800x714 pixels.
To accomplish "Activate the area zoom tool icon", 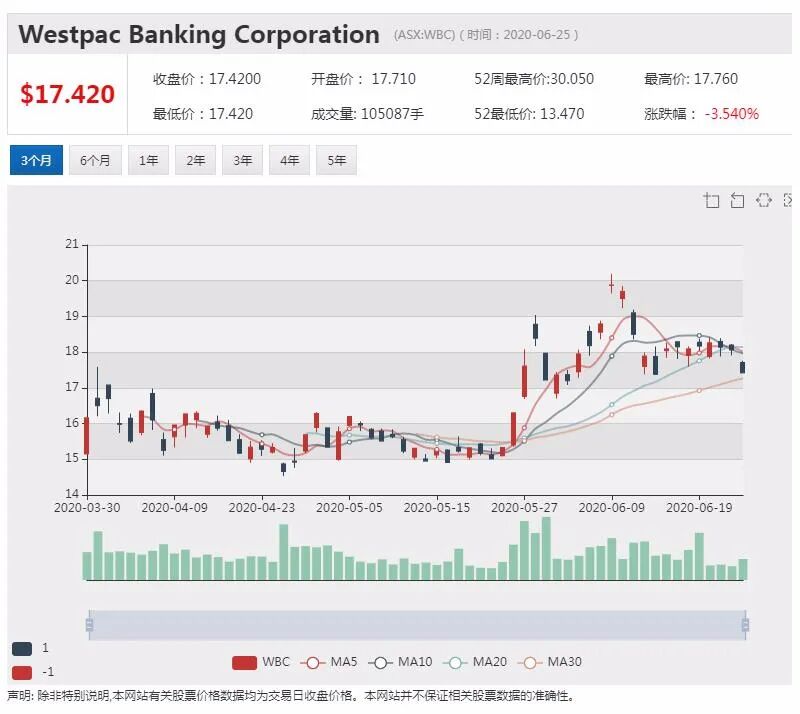I will pyautogui.click(x=712, y=200).
